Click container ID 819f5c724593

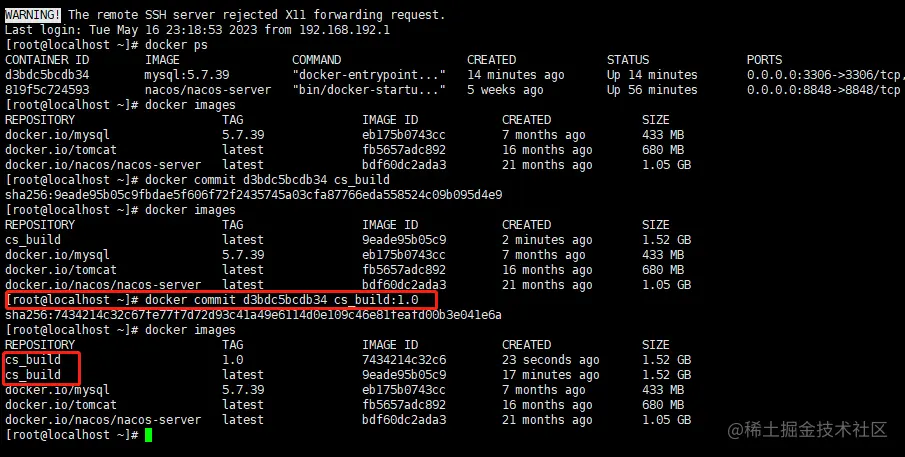pyautogui.click(x=47, y=90)
